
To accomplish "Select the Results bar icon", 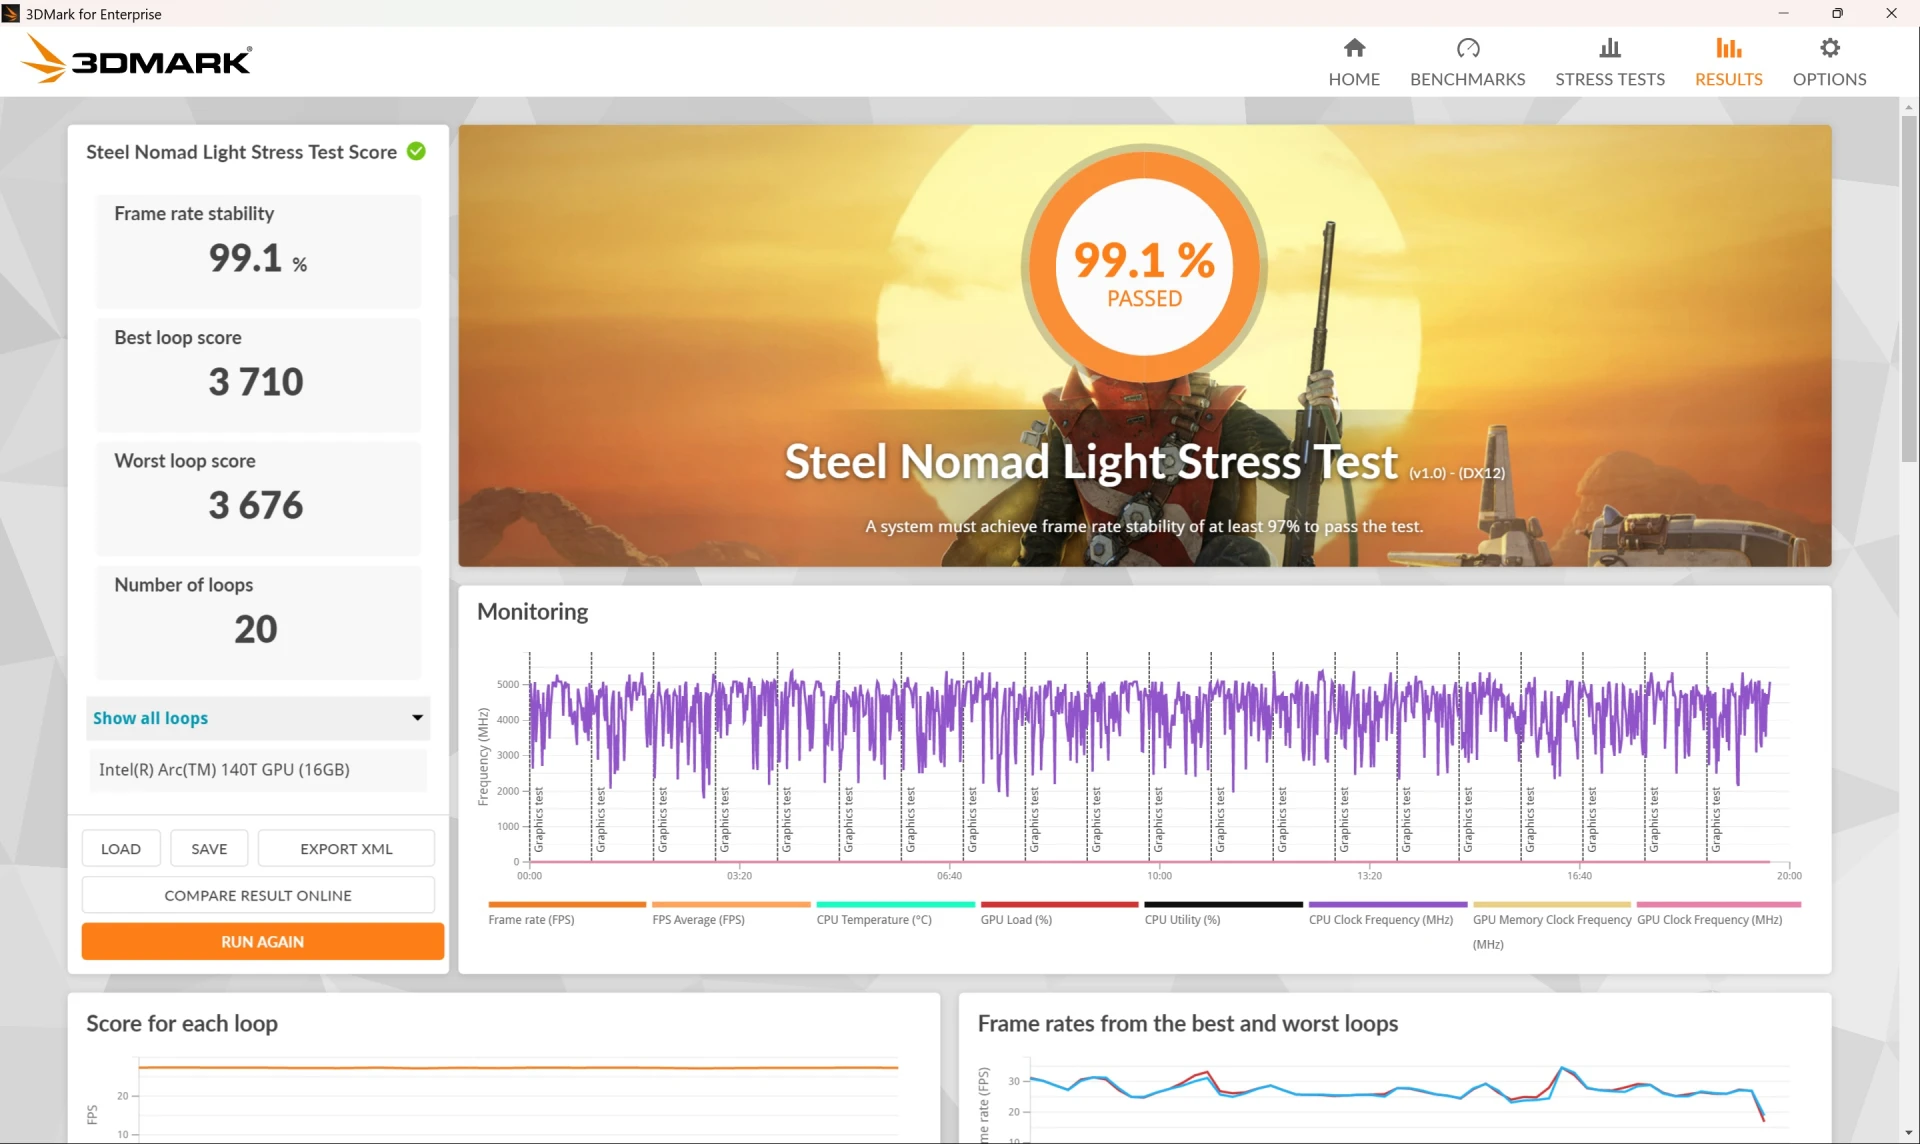I will click(x=1728, y=48).
